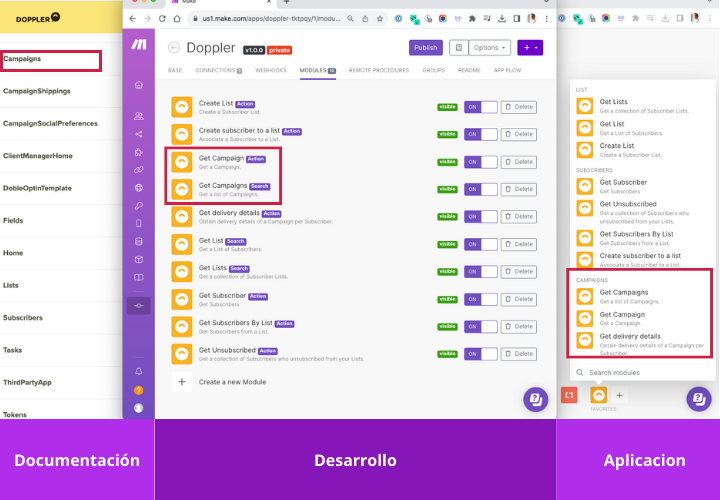720x500 pixels.
Task: Toggle ON switch for Create subscriber to a list
Action: pyautogui.click(x=480, y=135)
